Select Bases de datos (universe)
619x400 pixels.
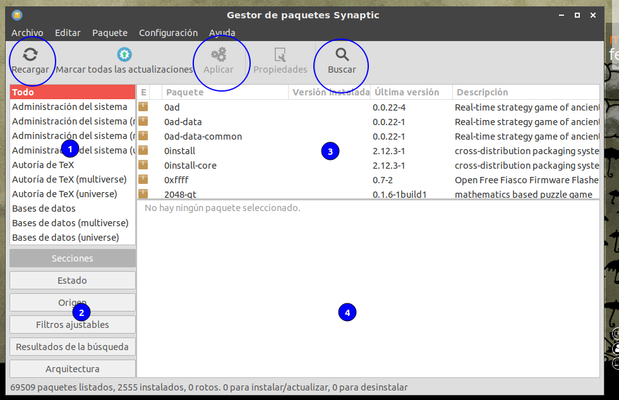point(73,238)
